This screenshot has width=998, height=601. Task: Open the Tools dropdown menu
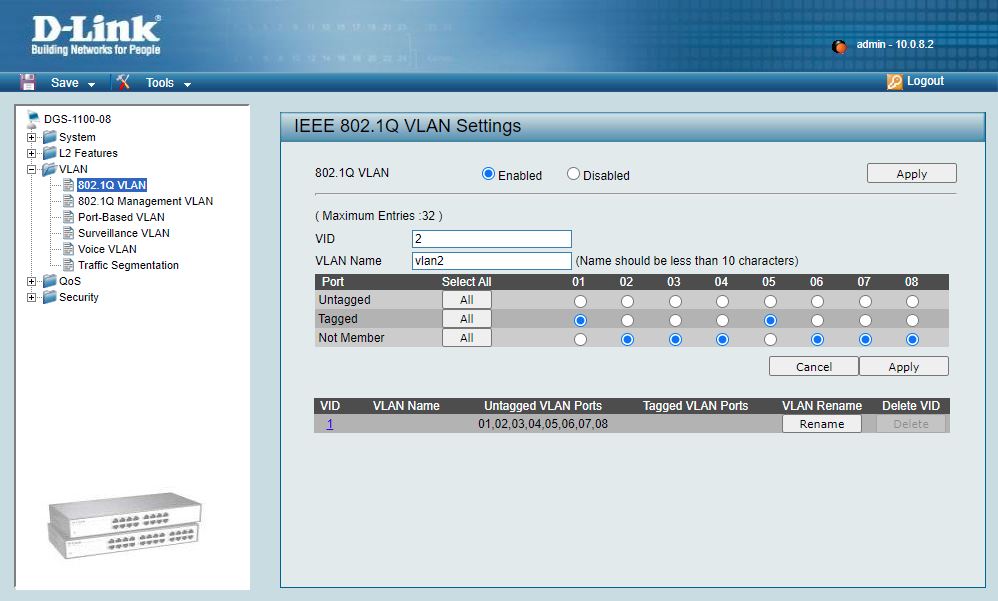[167, 83]
